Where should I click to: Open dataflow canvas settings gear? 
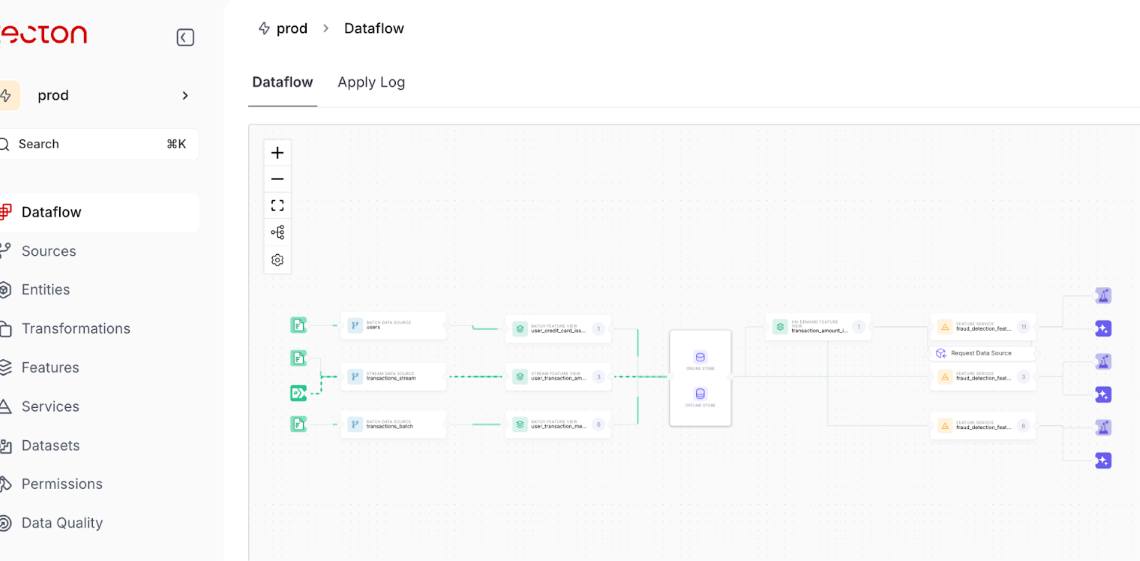277,260
